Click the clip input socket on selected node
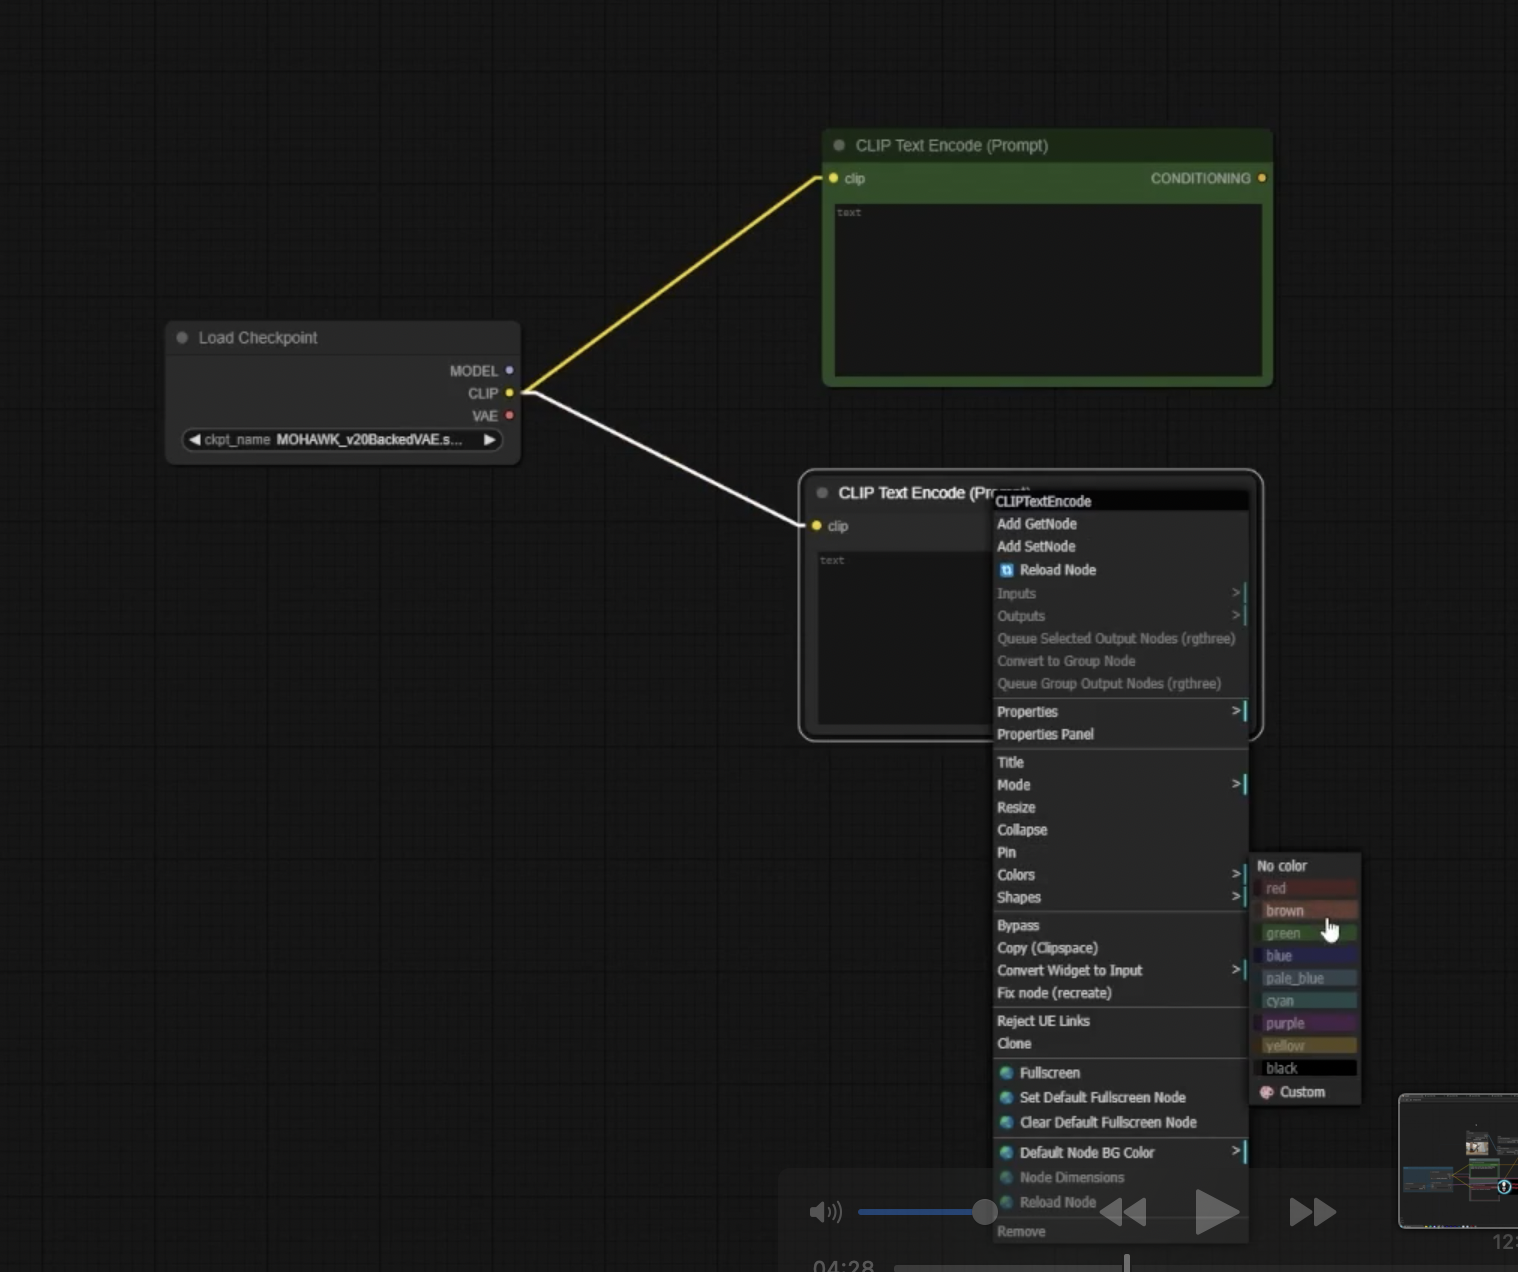1518x1272 pixels. [816, 526]
